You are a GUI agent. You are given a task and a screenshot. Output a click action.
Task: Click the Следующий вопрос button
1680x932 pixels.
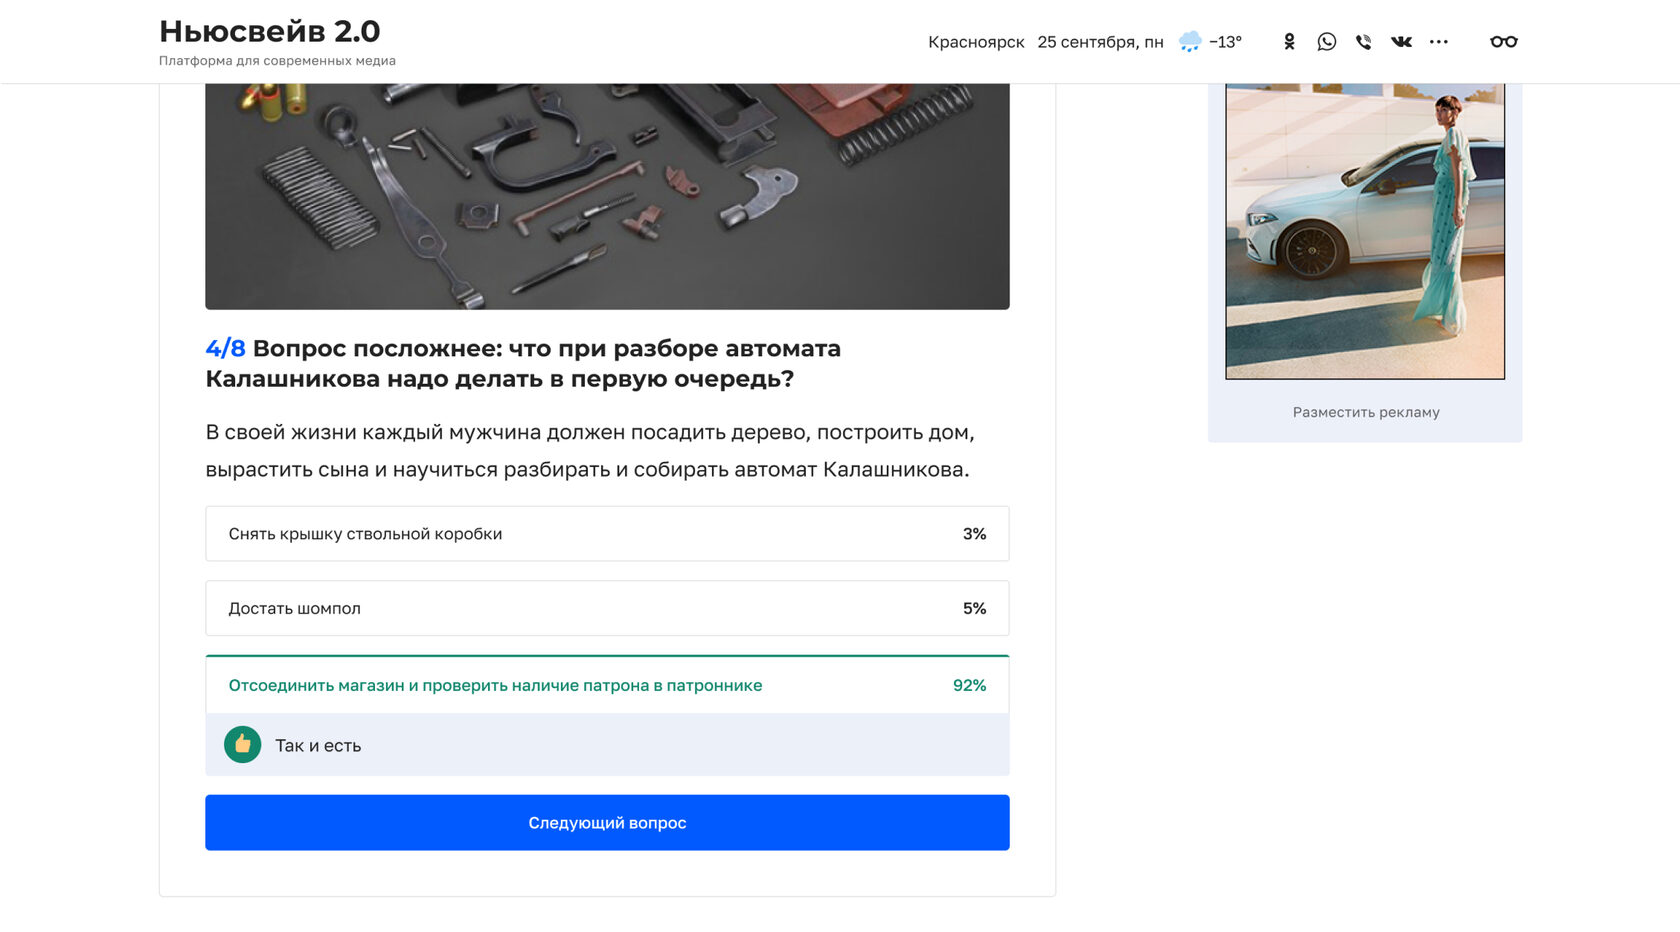607,823
